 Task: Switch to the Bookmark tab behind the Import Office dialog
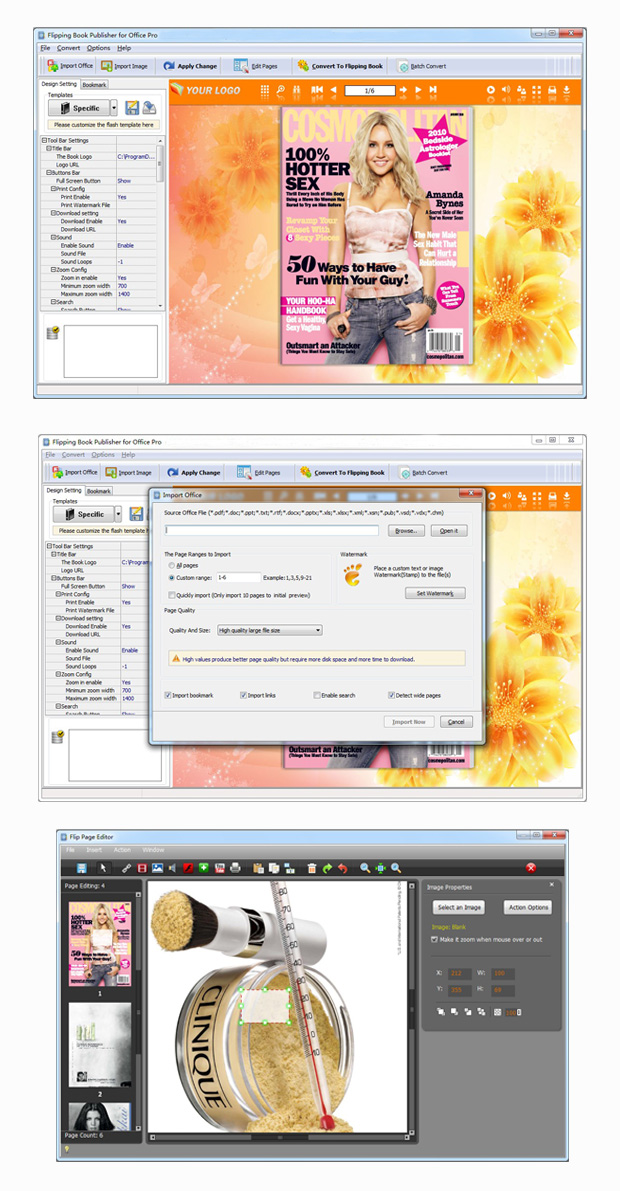click(99, 491)
